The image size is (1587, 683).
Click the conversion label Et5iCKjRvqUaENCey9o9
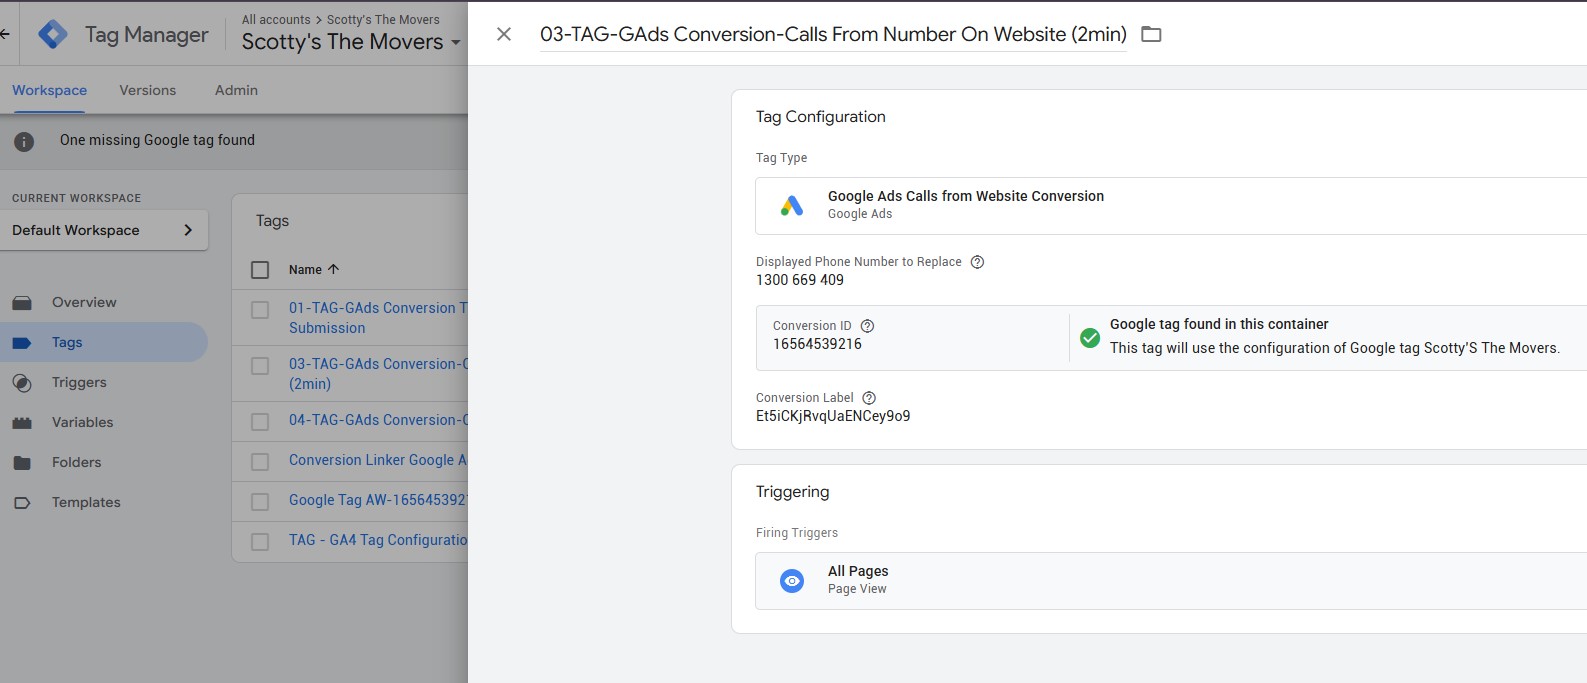(833, 416)
